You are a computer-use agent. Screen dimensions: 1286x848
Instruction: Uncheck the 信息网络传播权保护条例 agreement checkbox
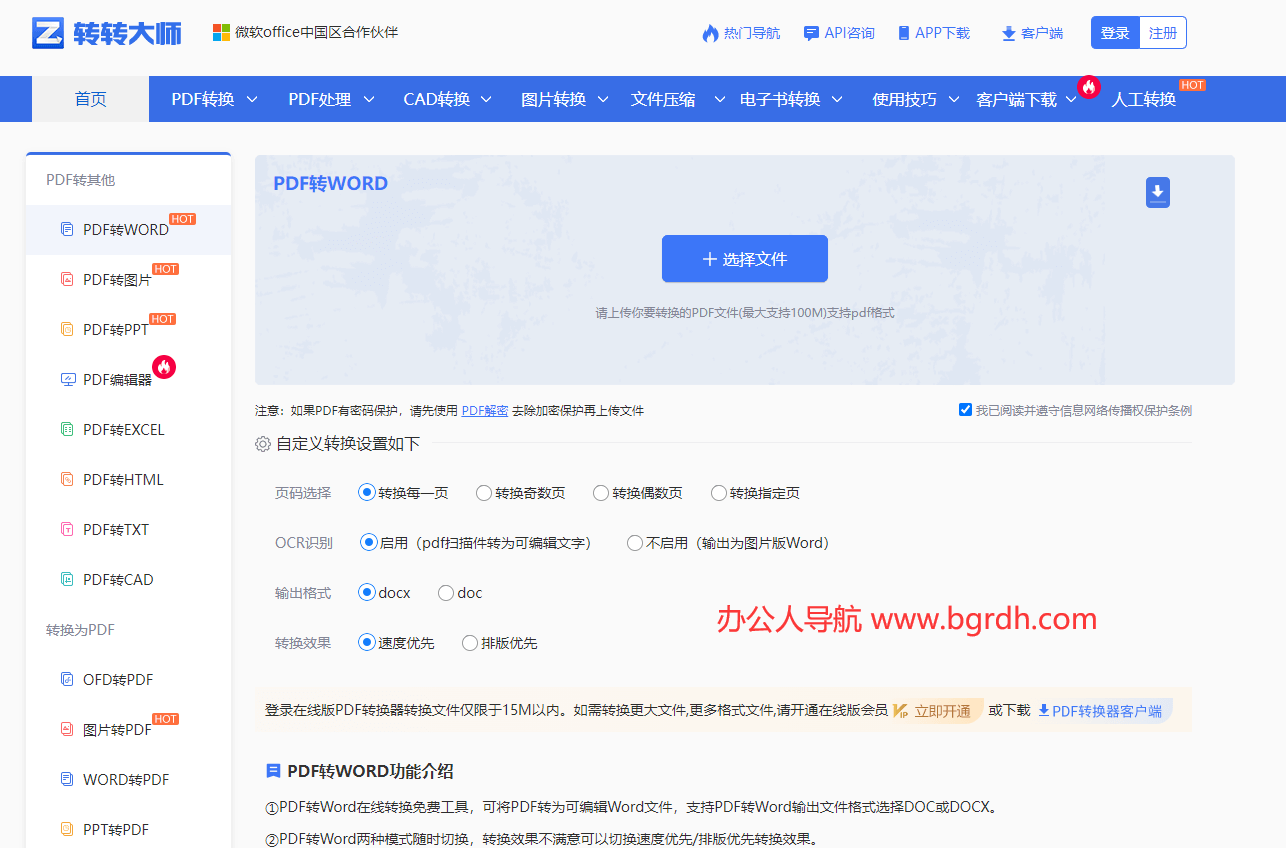(x=965, y=410)
